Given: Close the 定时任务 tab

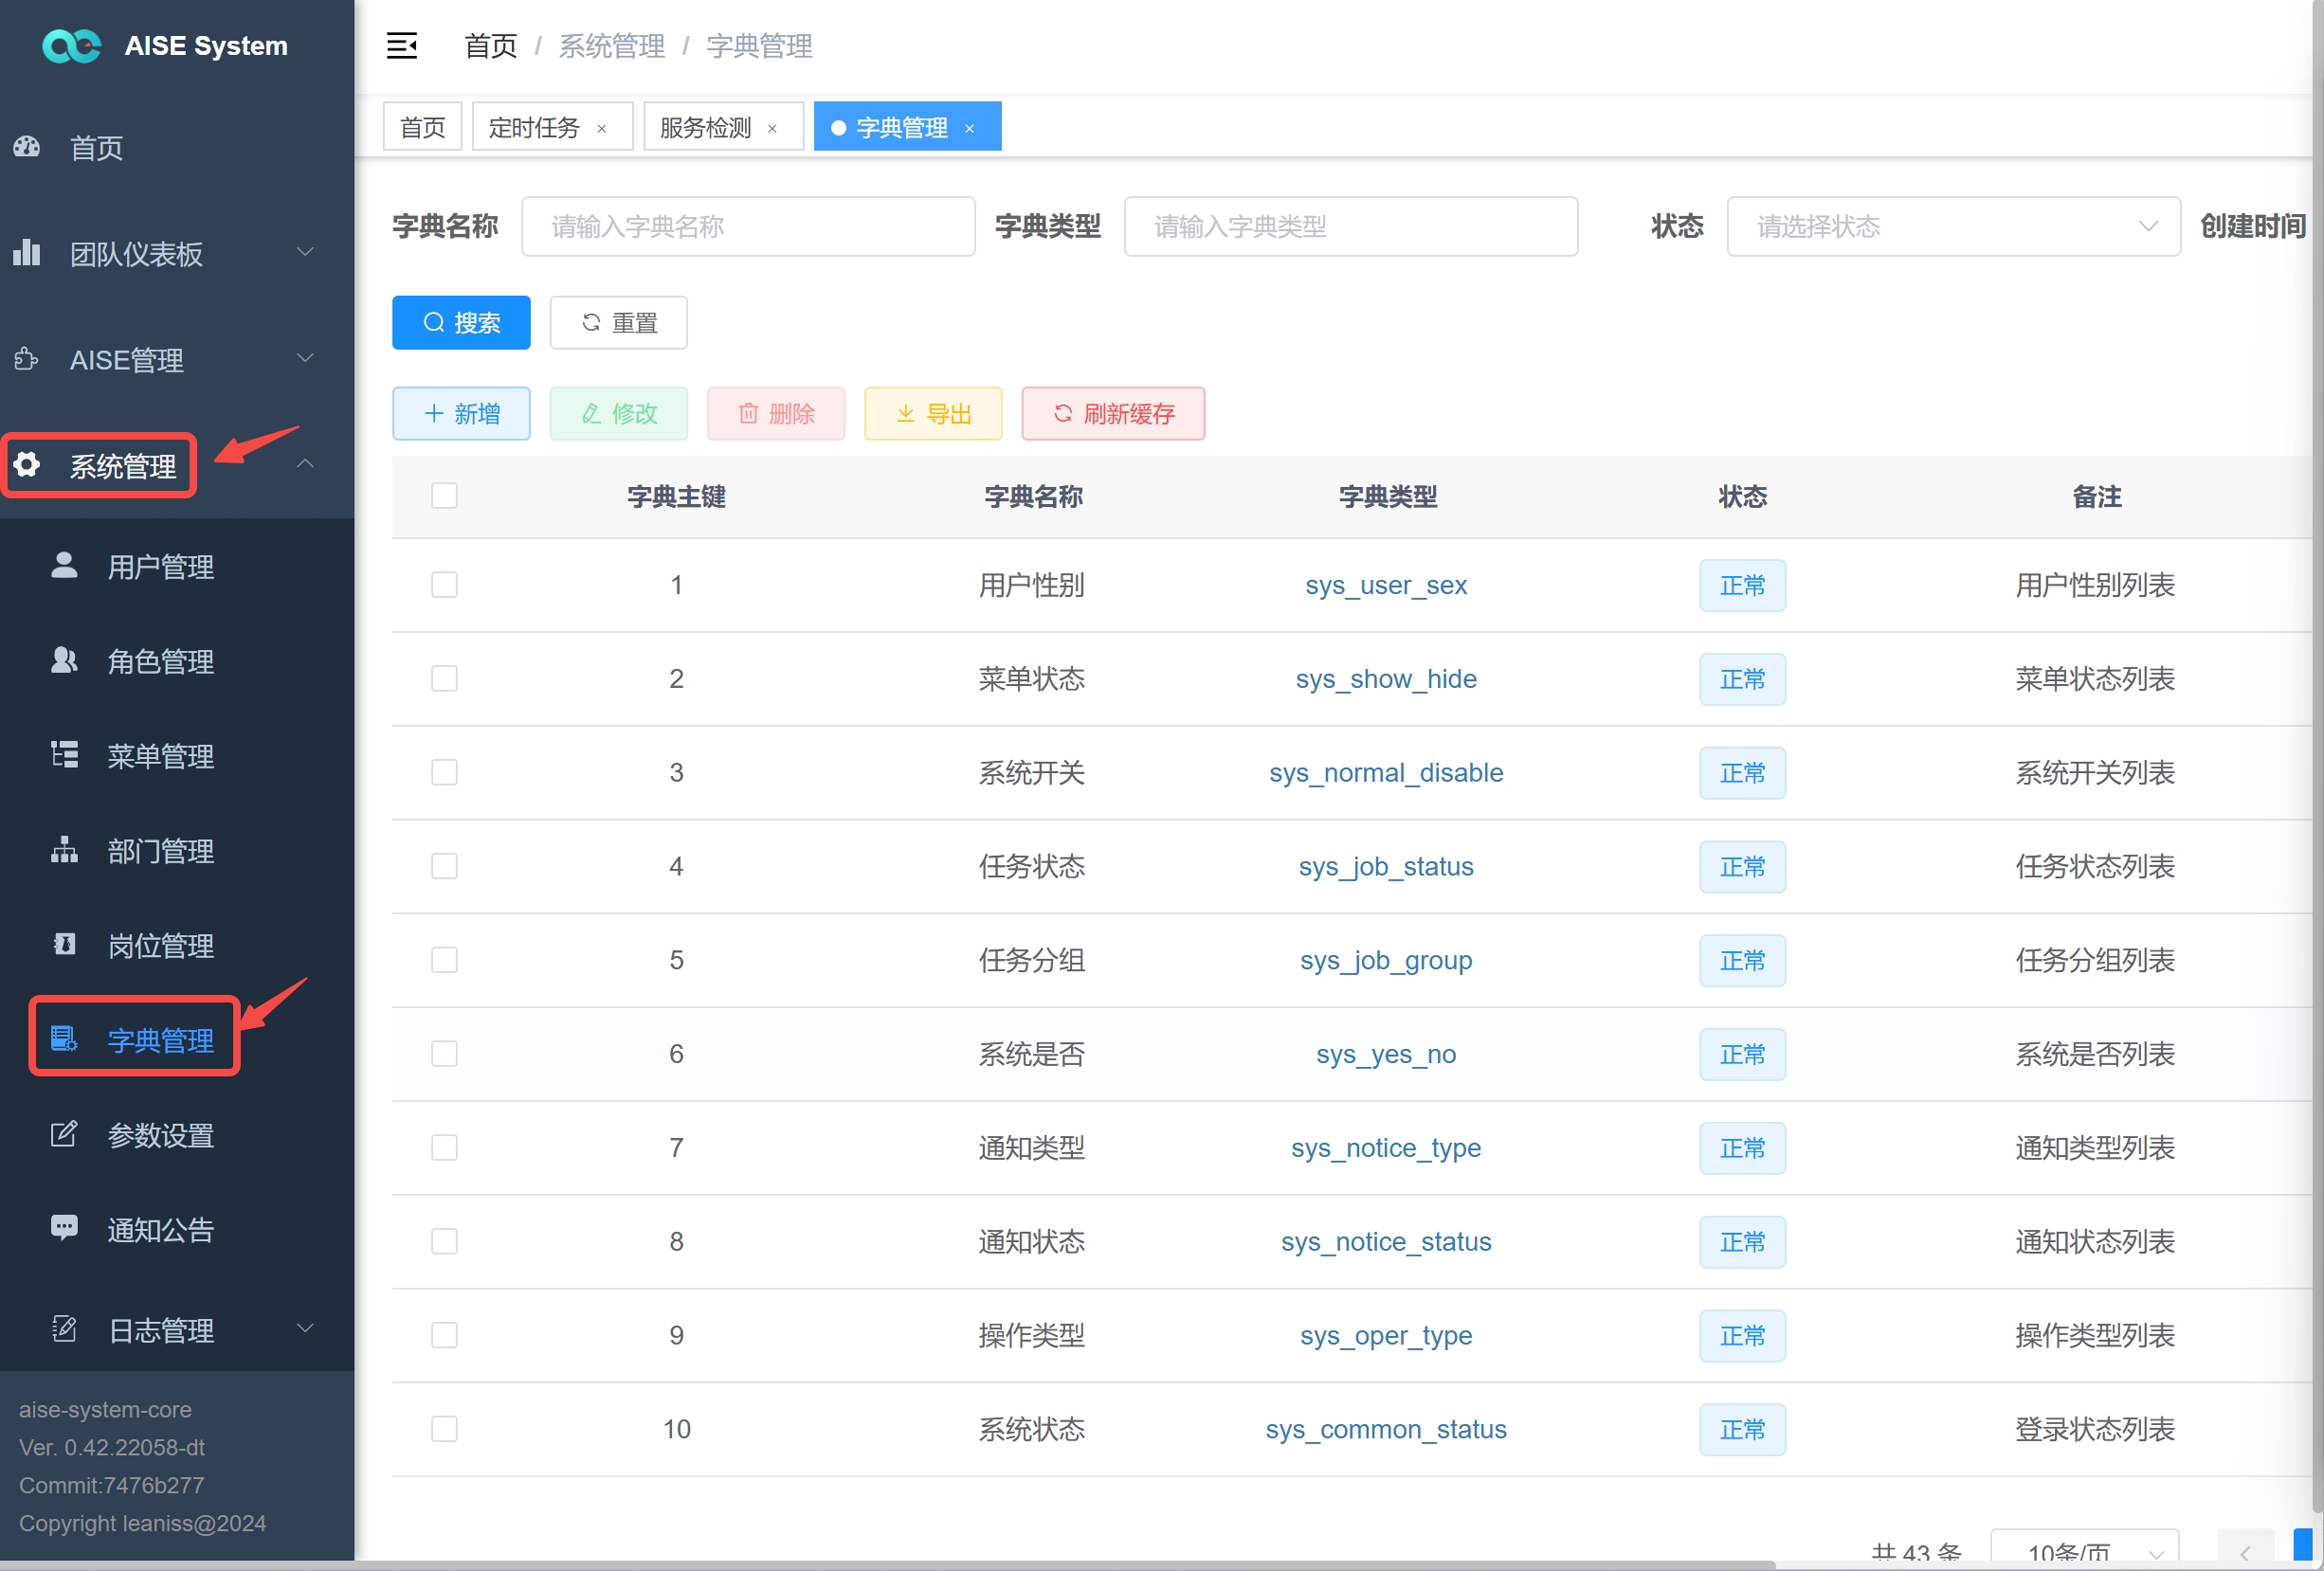Looking at the screenshot, I should point(602,128).
